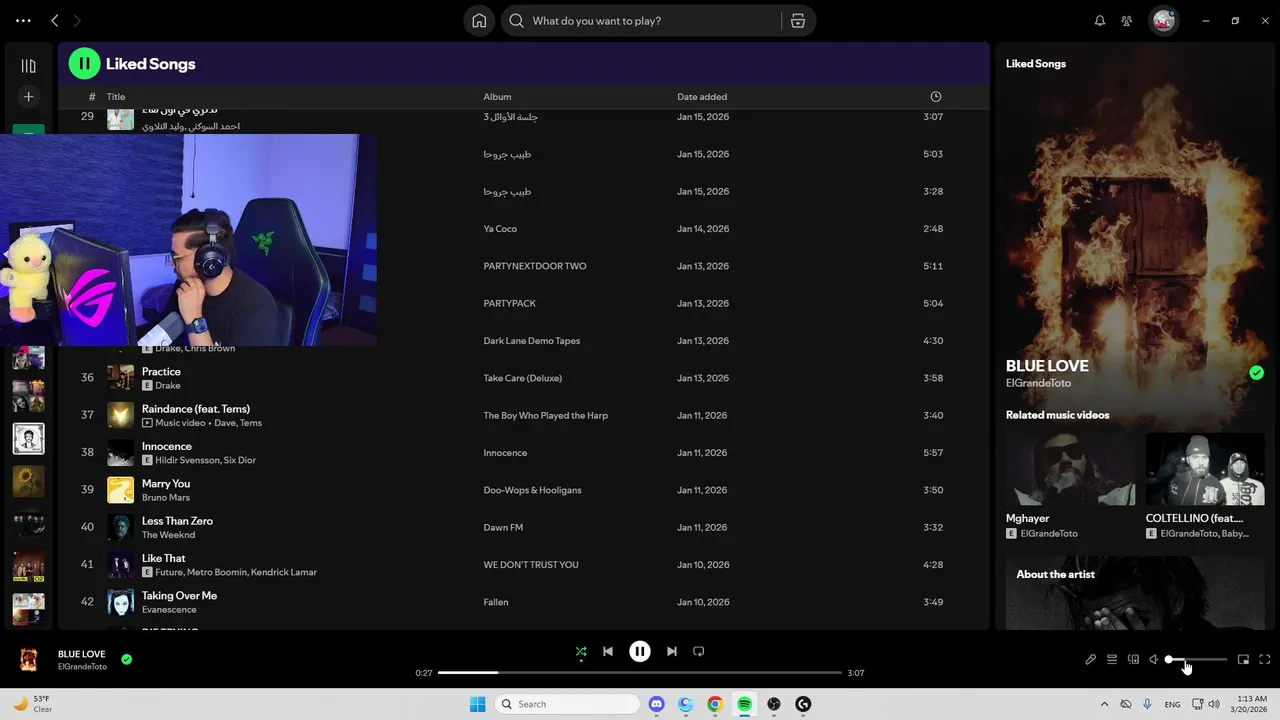Sort by the Date added column
Screen dimensions: 1280x720
(702, 97)
